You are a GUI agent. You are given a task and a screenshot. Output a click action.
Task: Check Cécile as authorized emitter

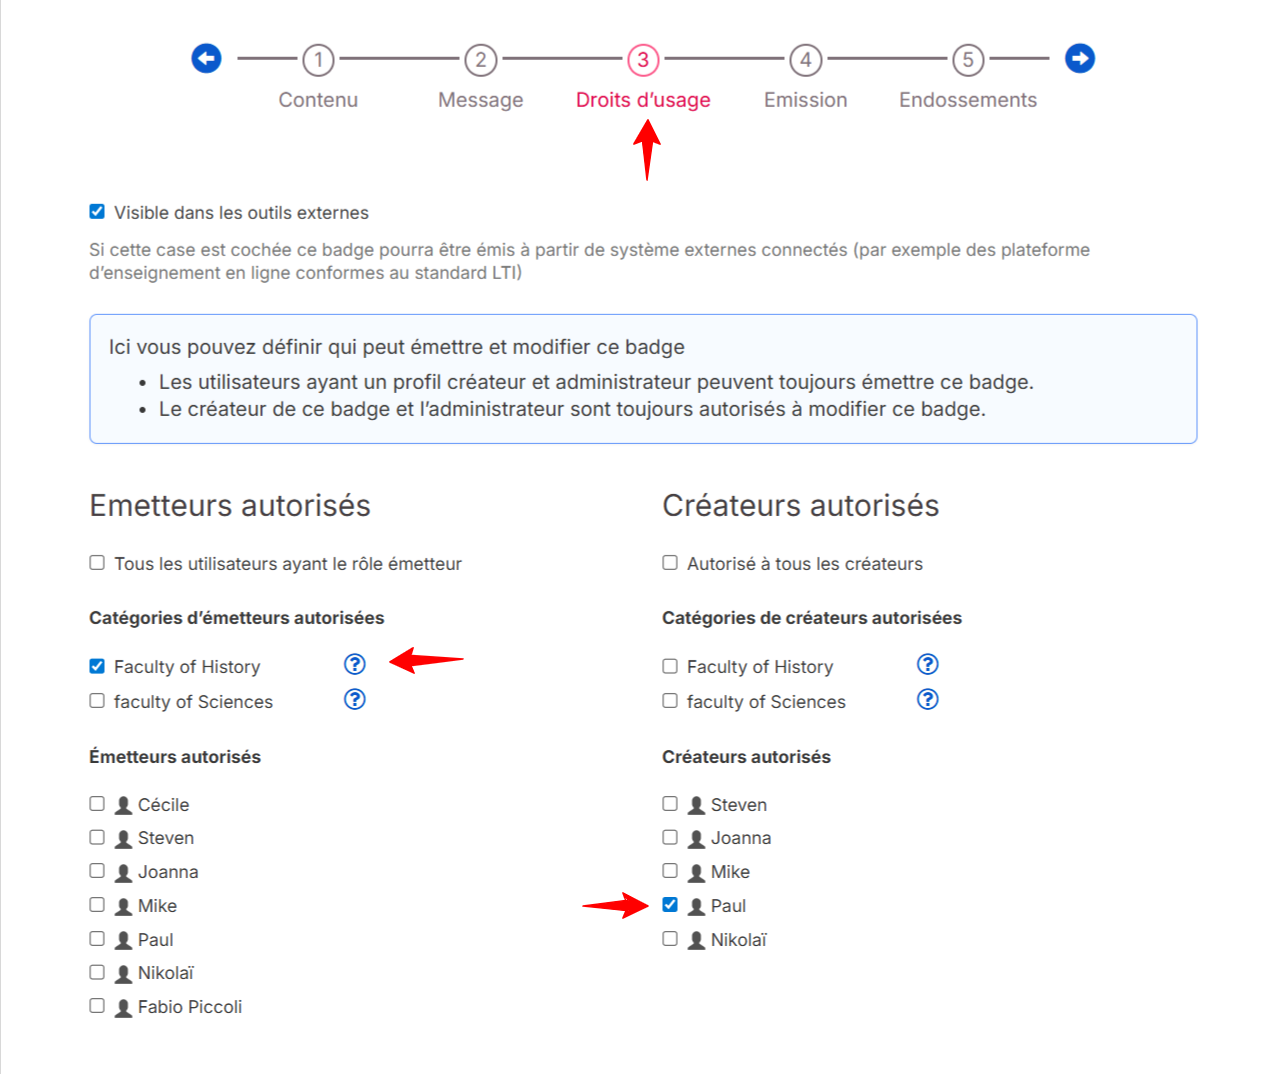tap(97, 804)
